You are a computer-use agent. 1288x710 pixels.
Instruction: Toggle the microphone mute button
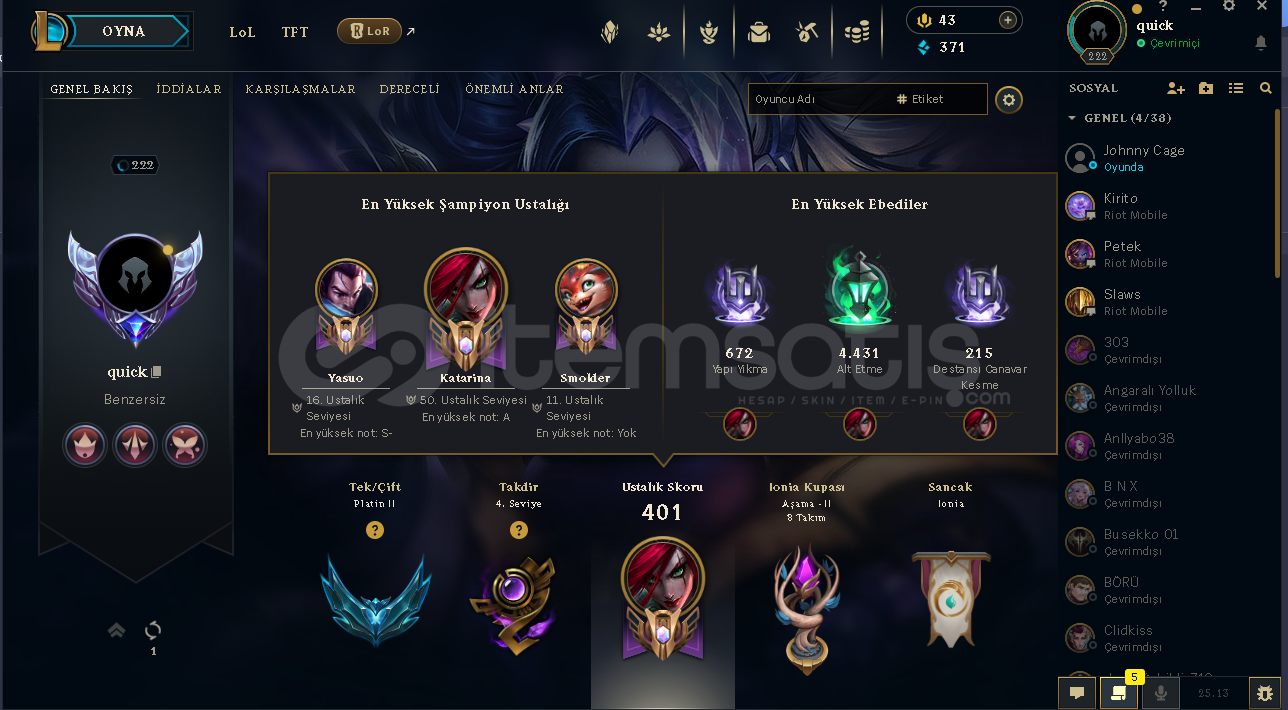pos(1161,692)
